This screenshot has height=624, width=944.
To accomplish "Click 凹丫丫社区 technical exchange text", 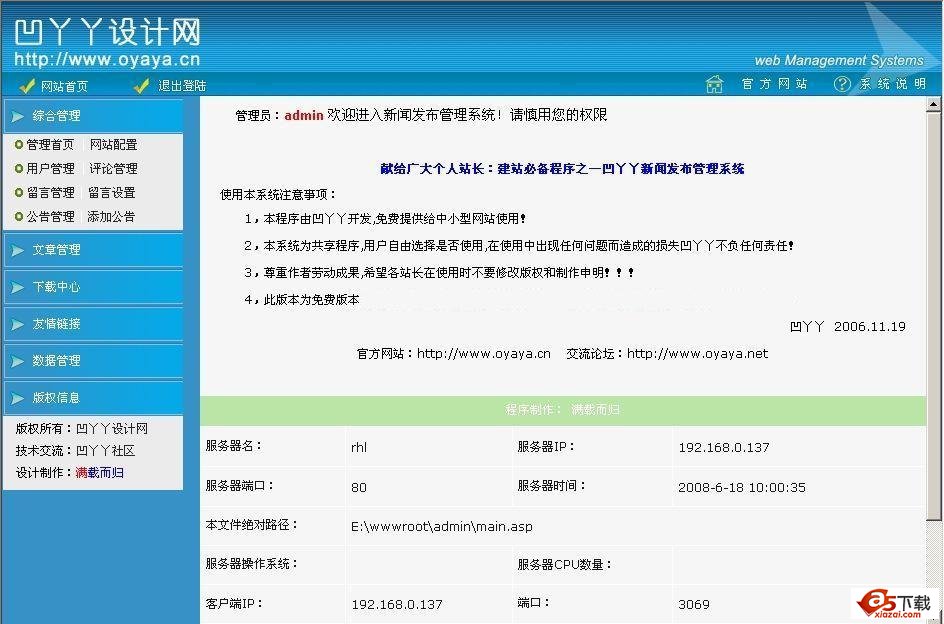I will point(106,451).
